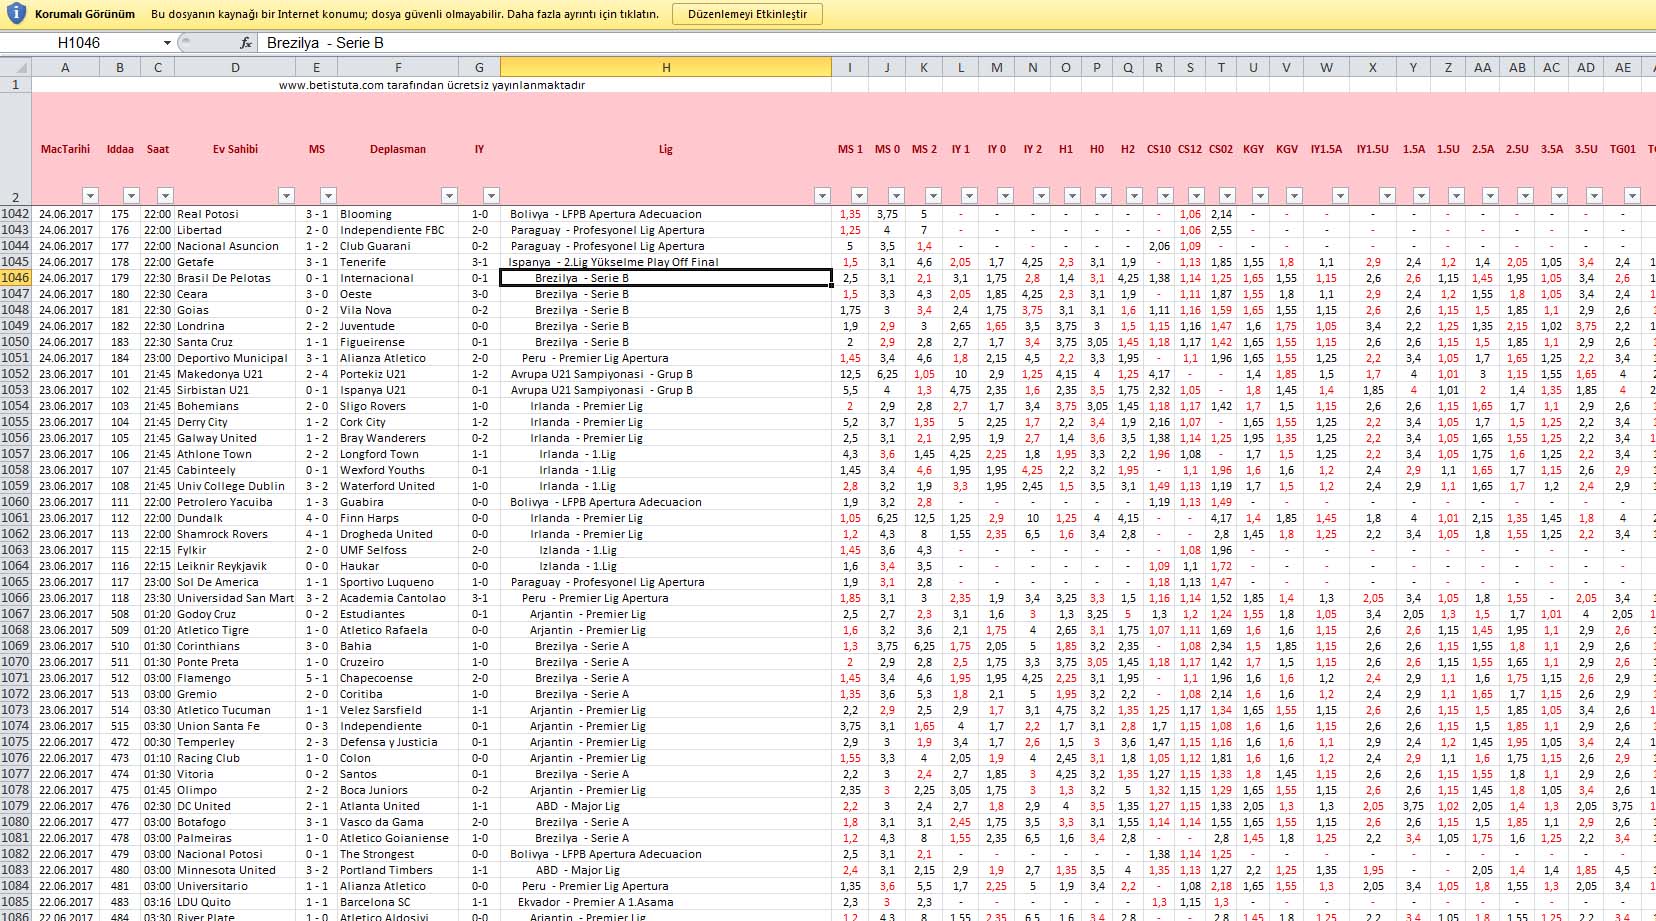Click the Ispanya - 2.Lig Yükselme Play Off Final cell

click(666, 262)
